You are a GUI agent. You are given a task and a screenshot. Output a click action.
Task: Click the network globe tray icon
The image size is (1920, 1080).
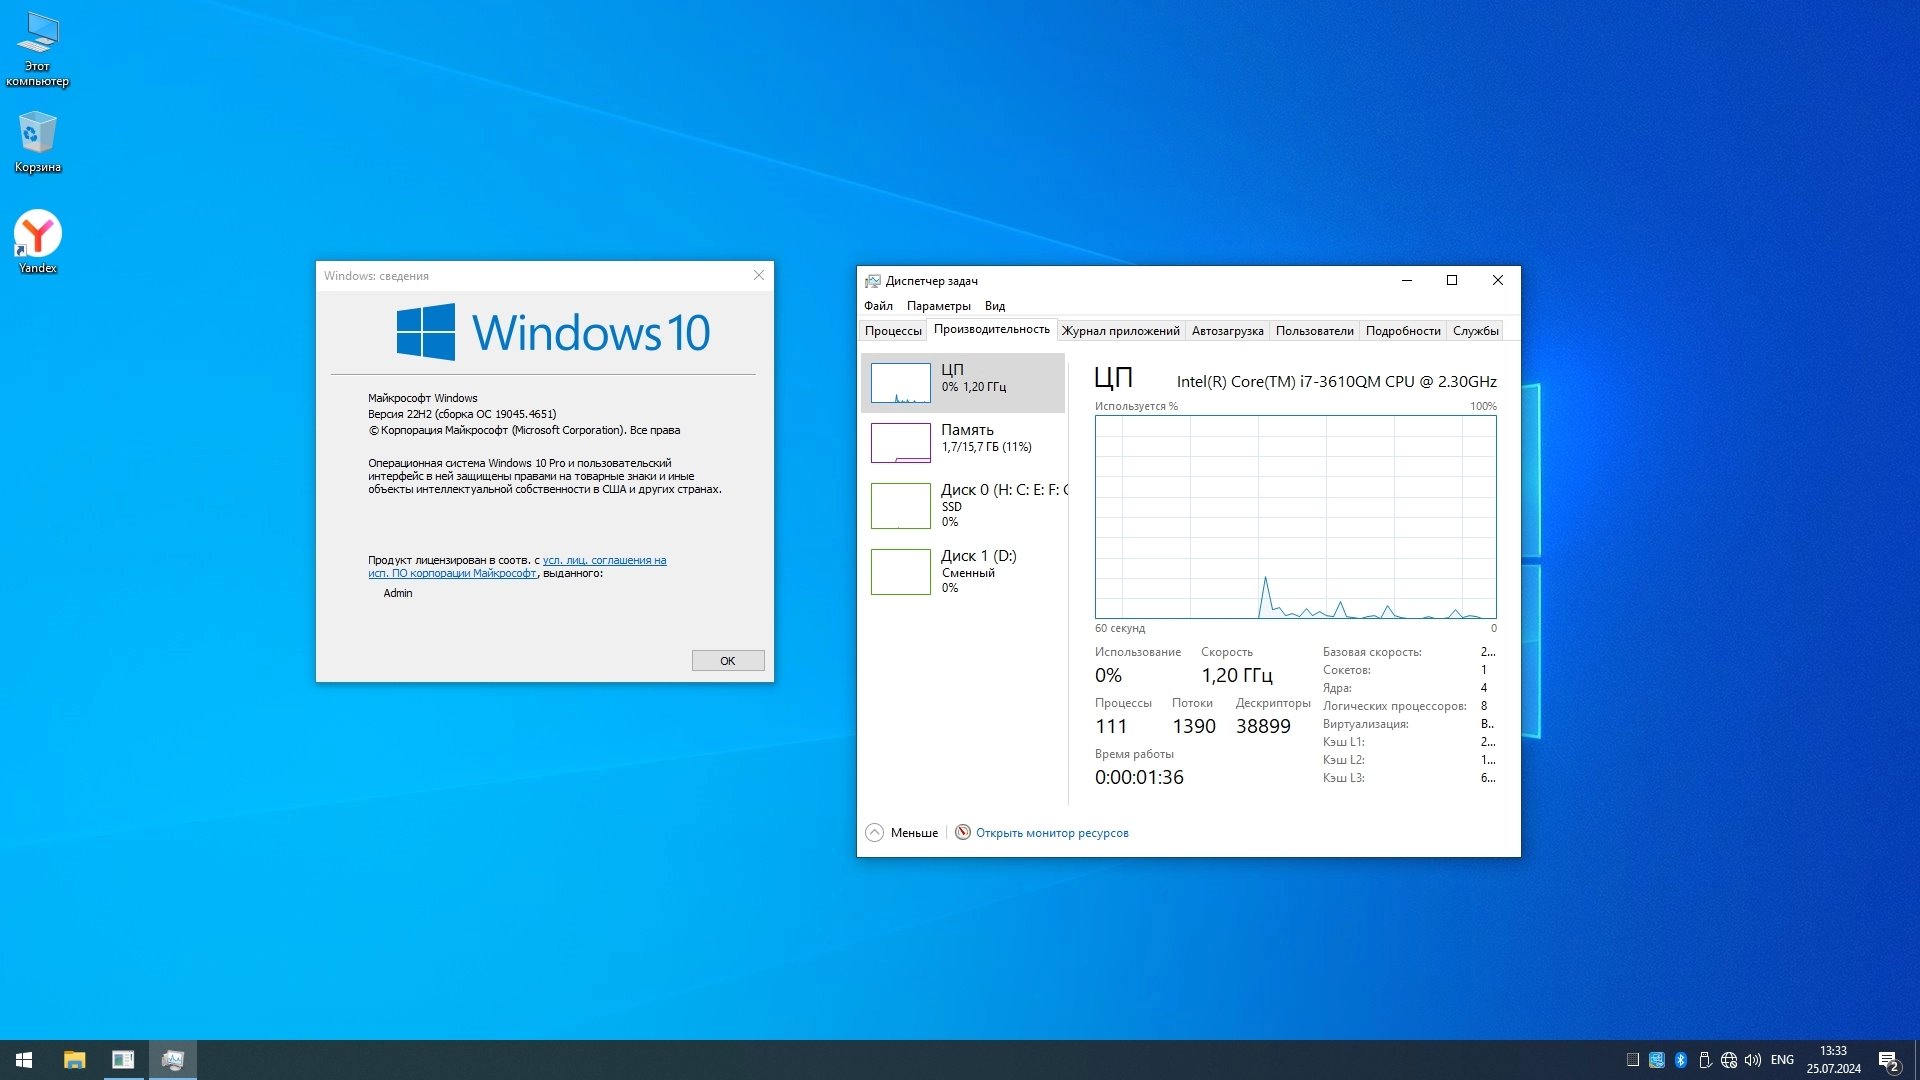point(1729,1060)
